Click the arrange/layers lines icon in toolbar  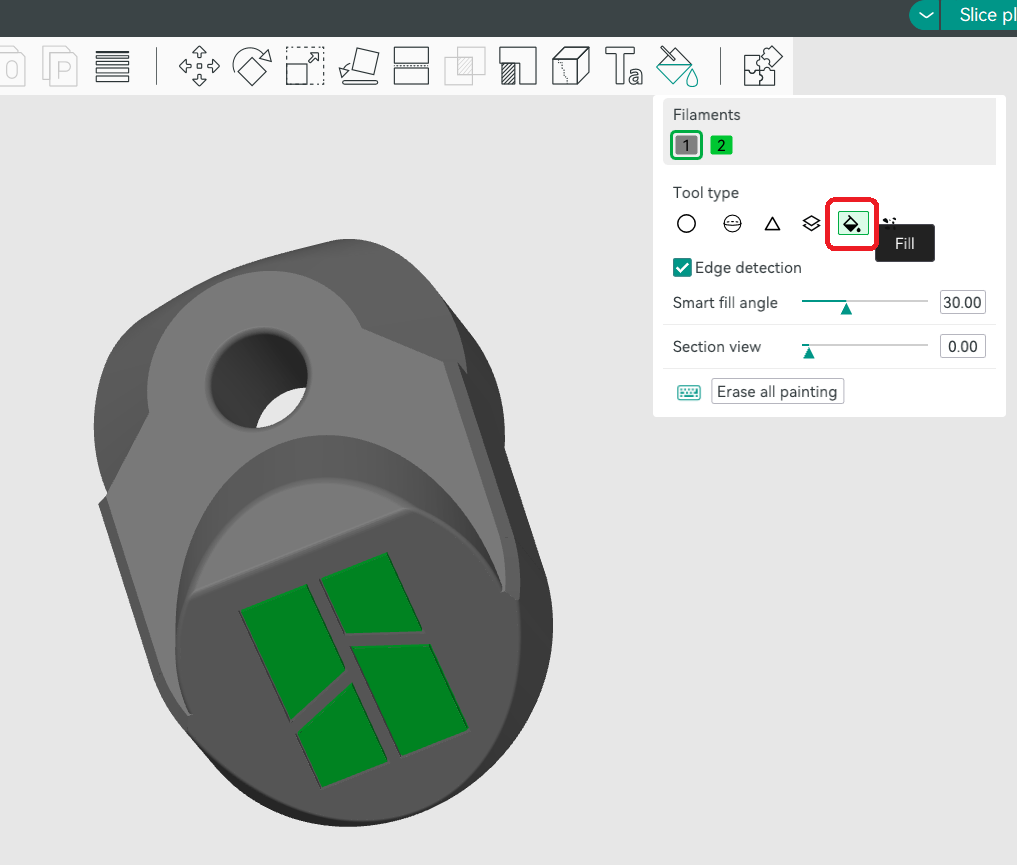point(113,66)
